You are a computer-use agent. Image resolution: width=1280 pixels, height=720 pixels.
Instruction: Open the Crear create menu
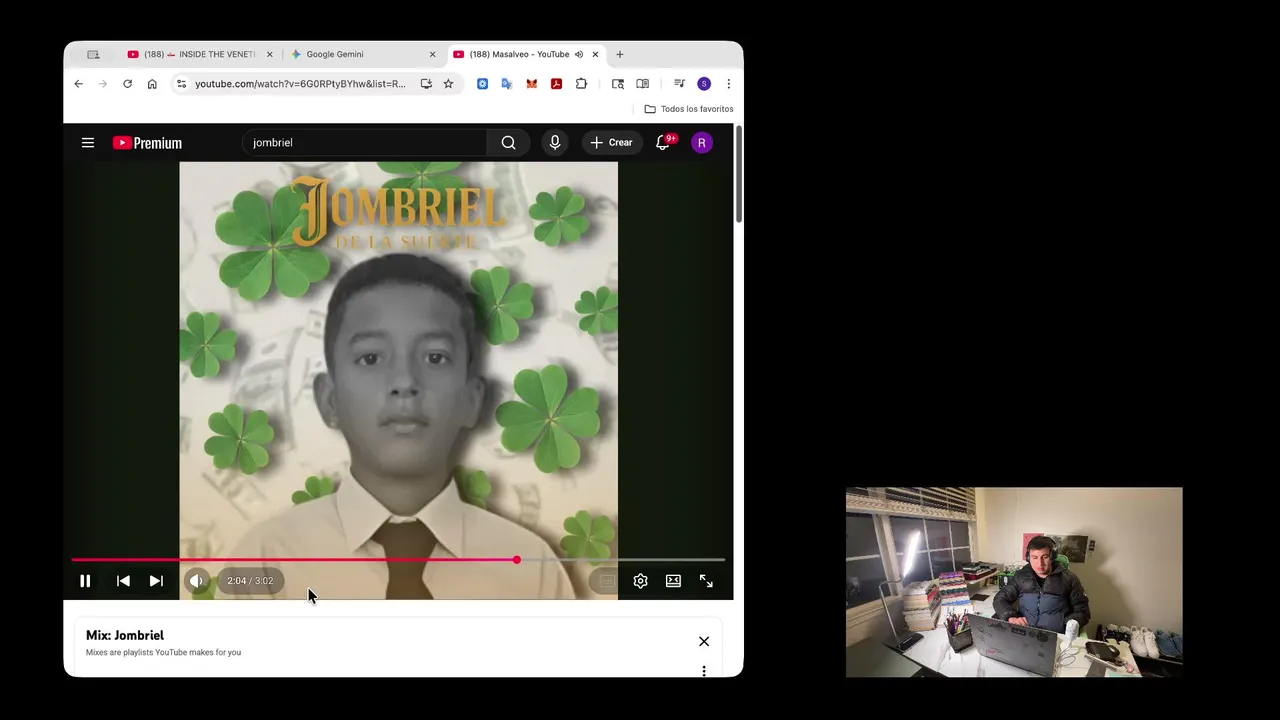(x=612, y=143)
